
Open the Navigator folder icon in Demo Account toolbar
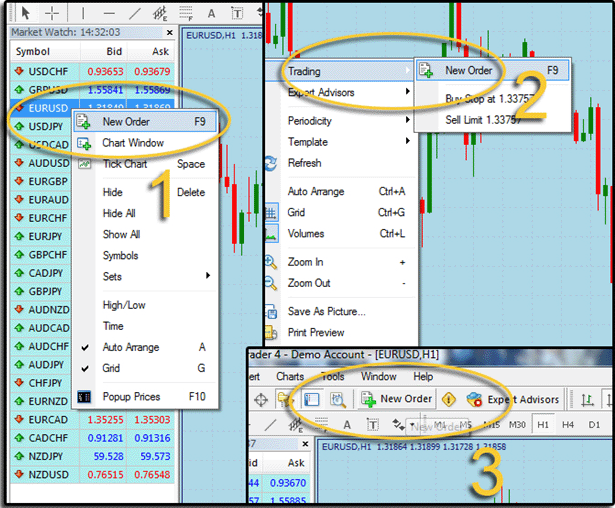click(x=285, y=400)
